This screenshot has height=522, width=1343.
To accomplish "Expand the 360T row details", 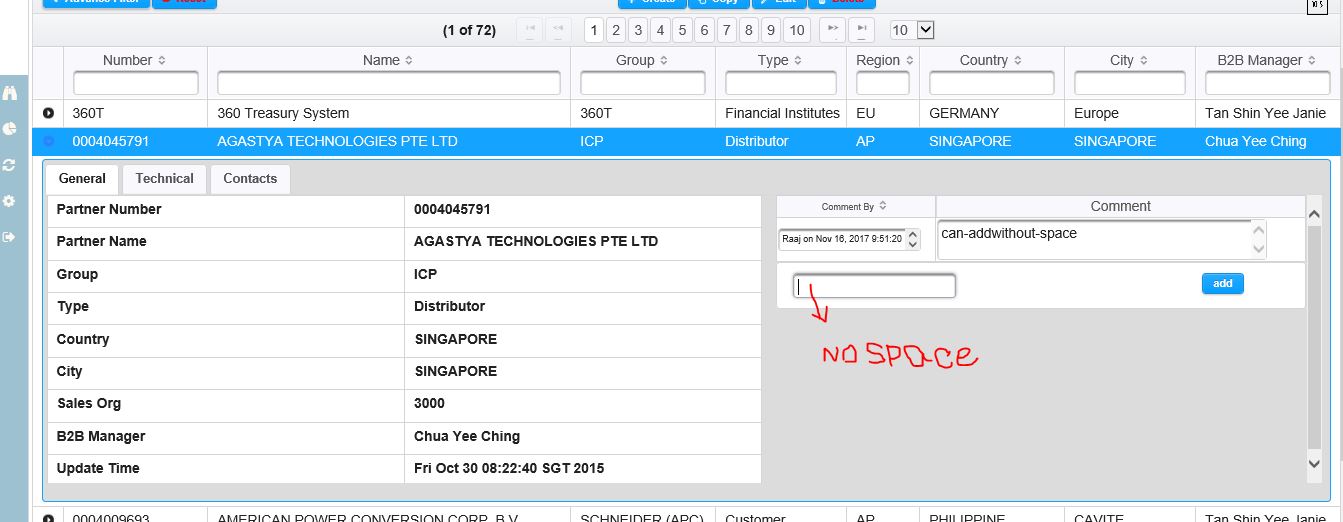I will click(x=48, y=113).
